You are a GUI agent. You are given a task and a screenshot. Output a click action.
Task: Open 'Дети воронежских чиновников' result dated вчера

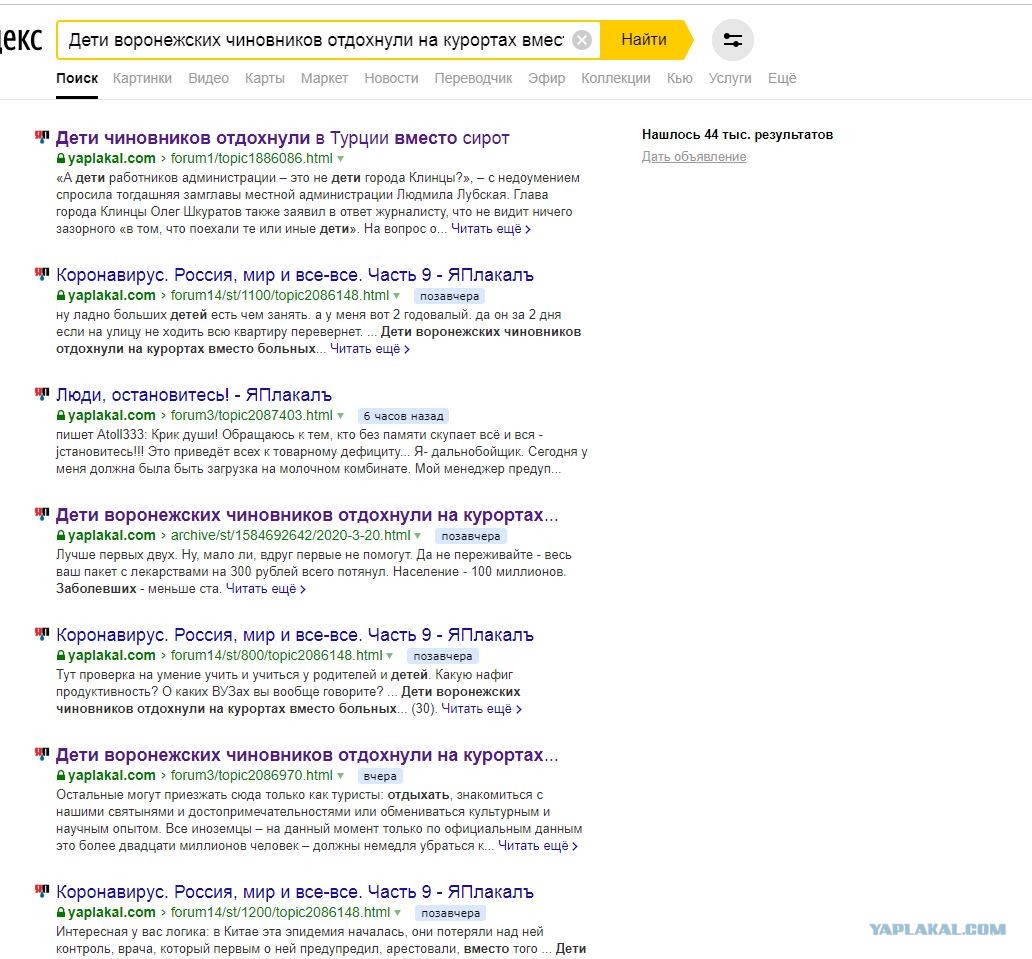click(x=307, y=755)
